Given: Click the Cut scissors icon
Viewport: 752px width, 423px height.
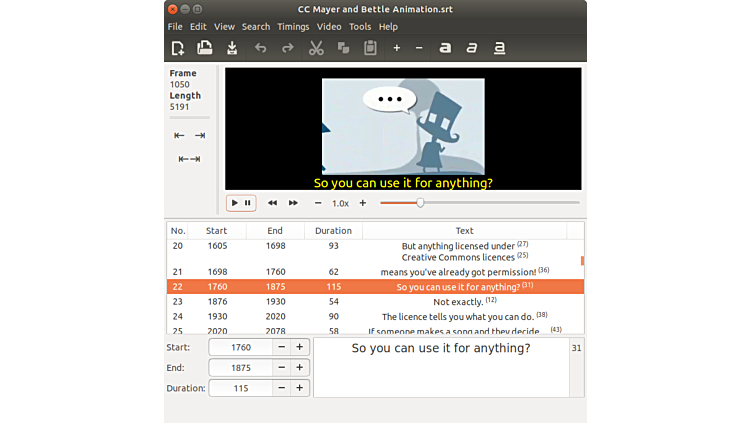Looking at the screenshot, I should click(316, 48).
